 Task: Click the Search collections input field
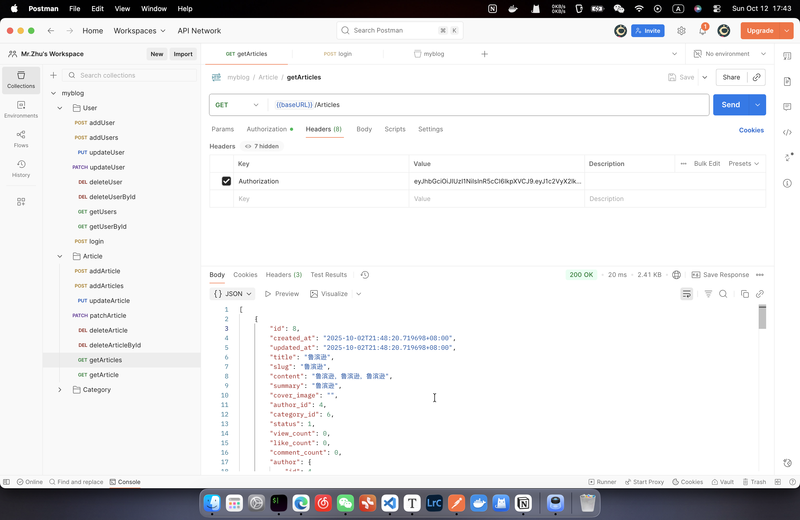pyautogui.click(x=130, y=75)
